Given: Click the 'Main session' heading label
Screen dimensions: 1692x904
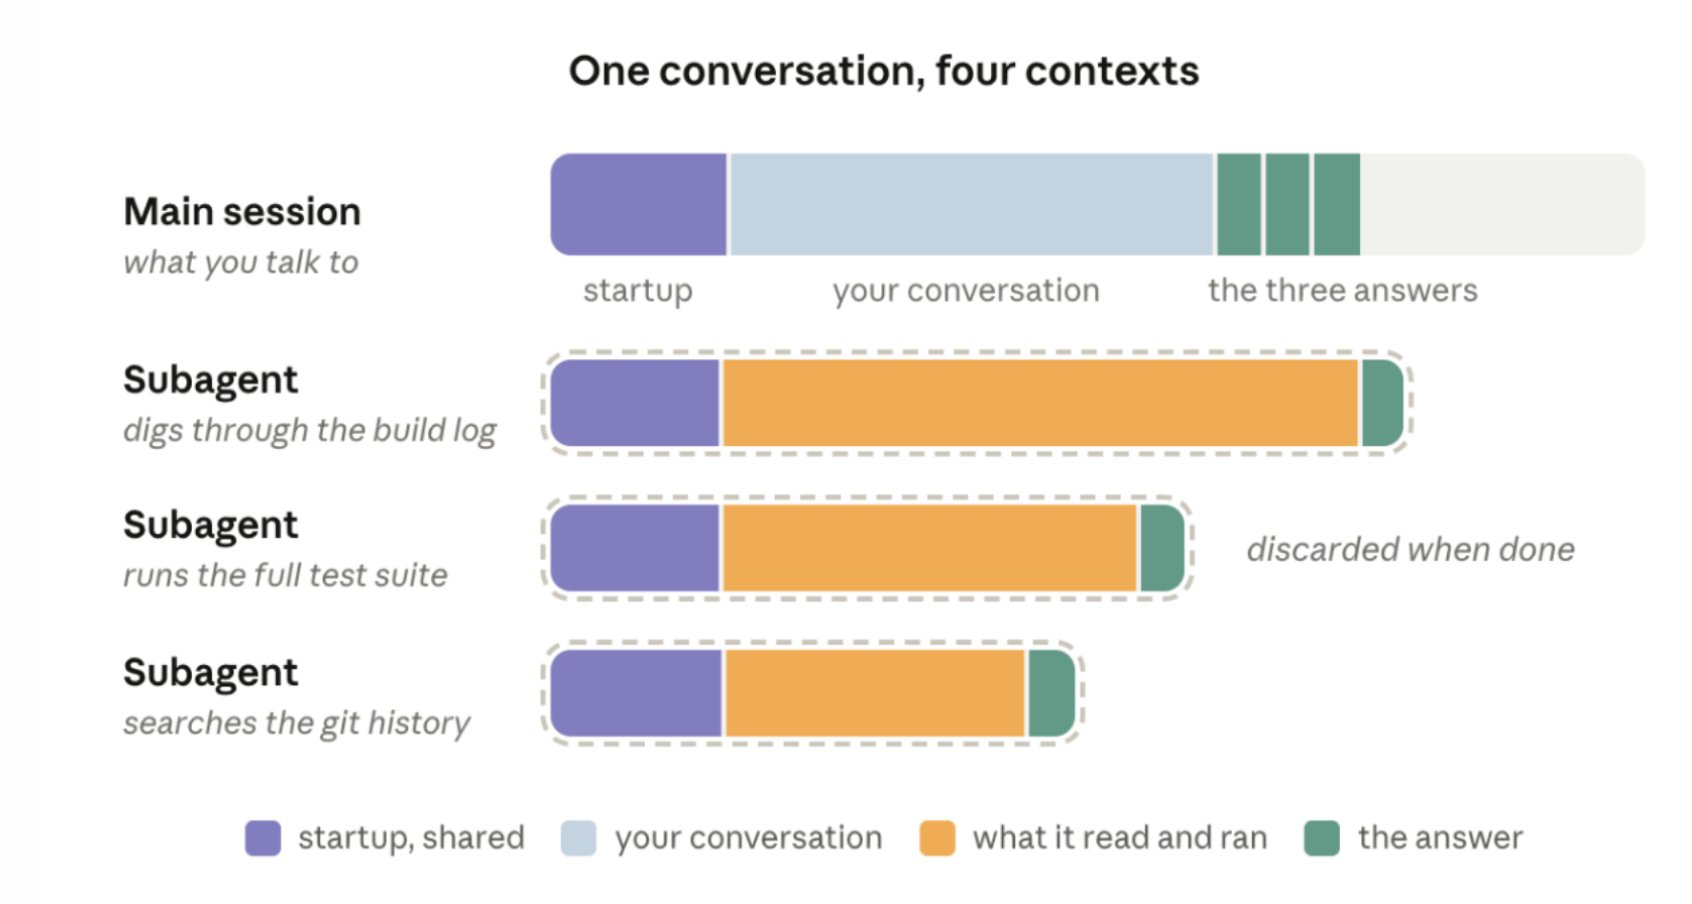Looking at the screenshot, I should pos(242,212).
